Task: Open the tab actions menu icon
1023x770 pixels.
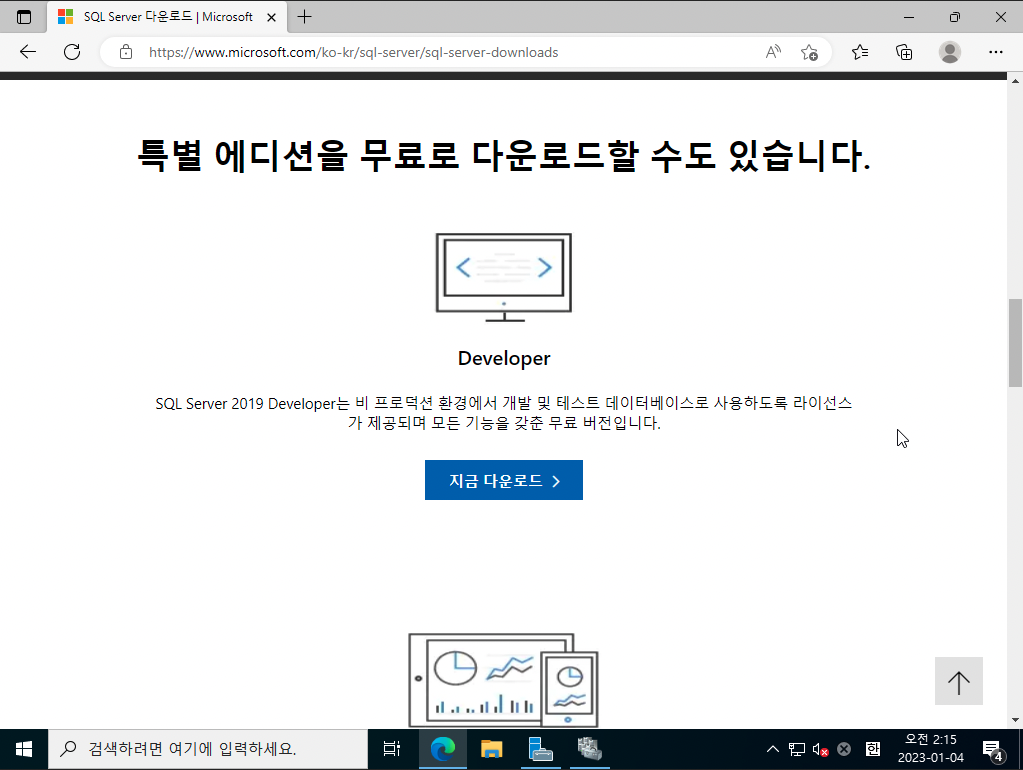Action: coord(24,17)
